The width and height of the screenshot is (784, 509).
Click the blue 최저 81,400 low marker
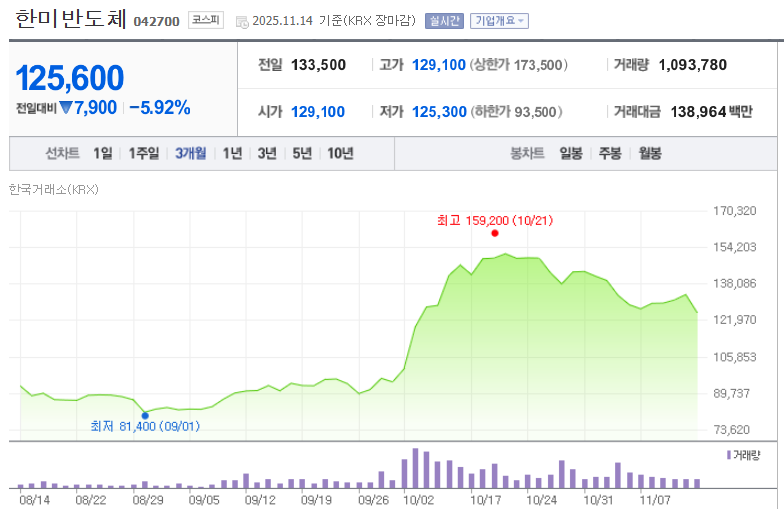point(145,415)
